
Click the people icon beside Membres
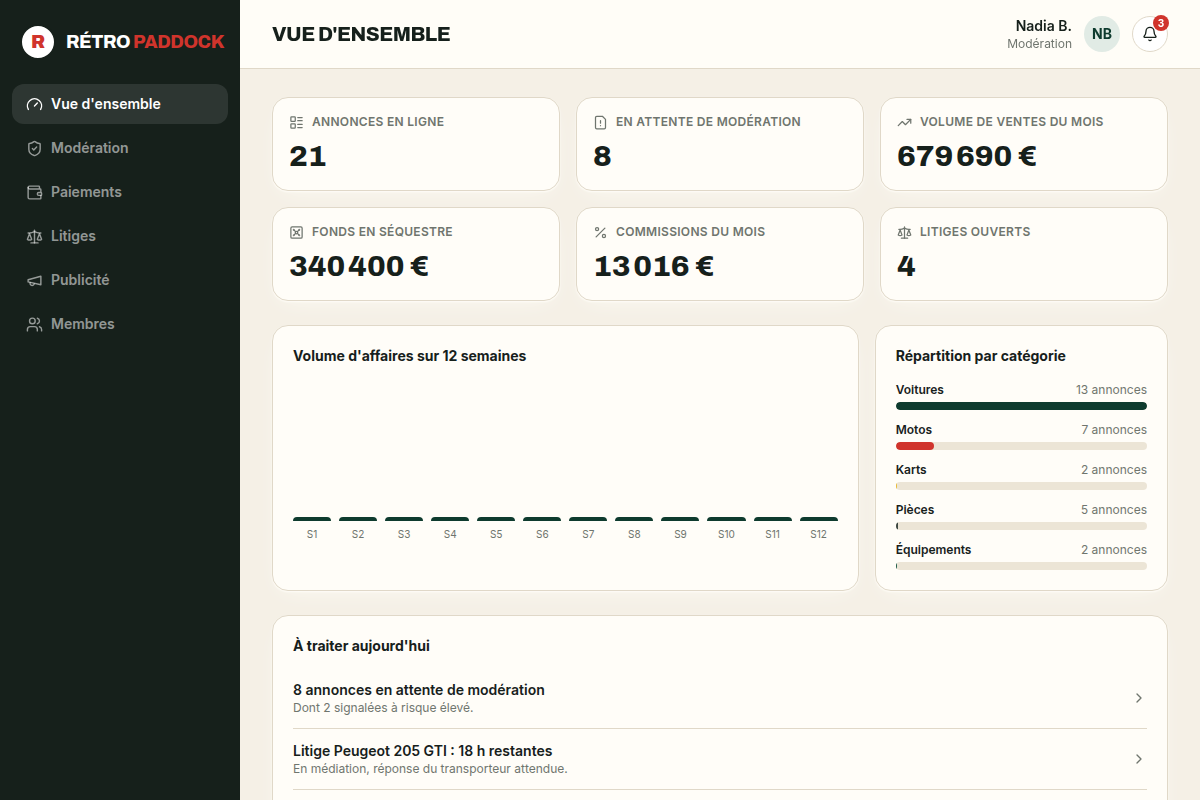[34, 324]
